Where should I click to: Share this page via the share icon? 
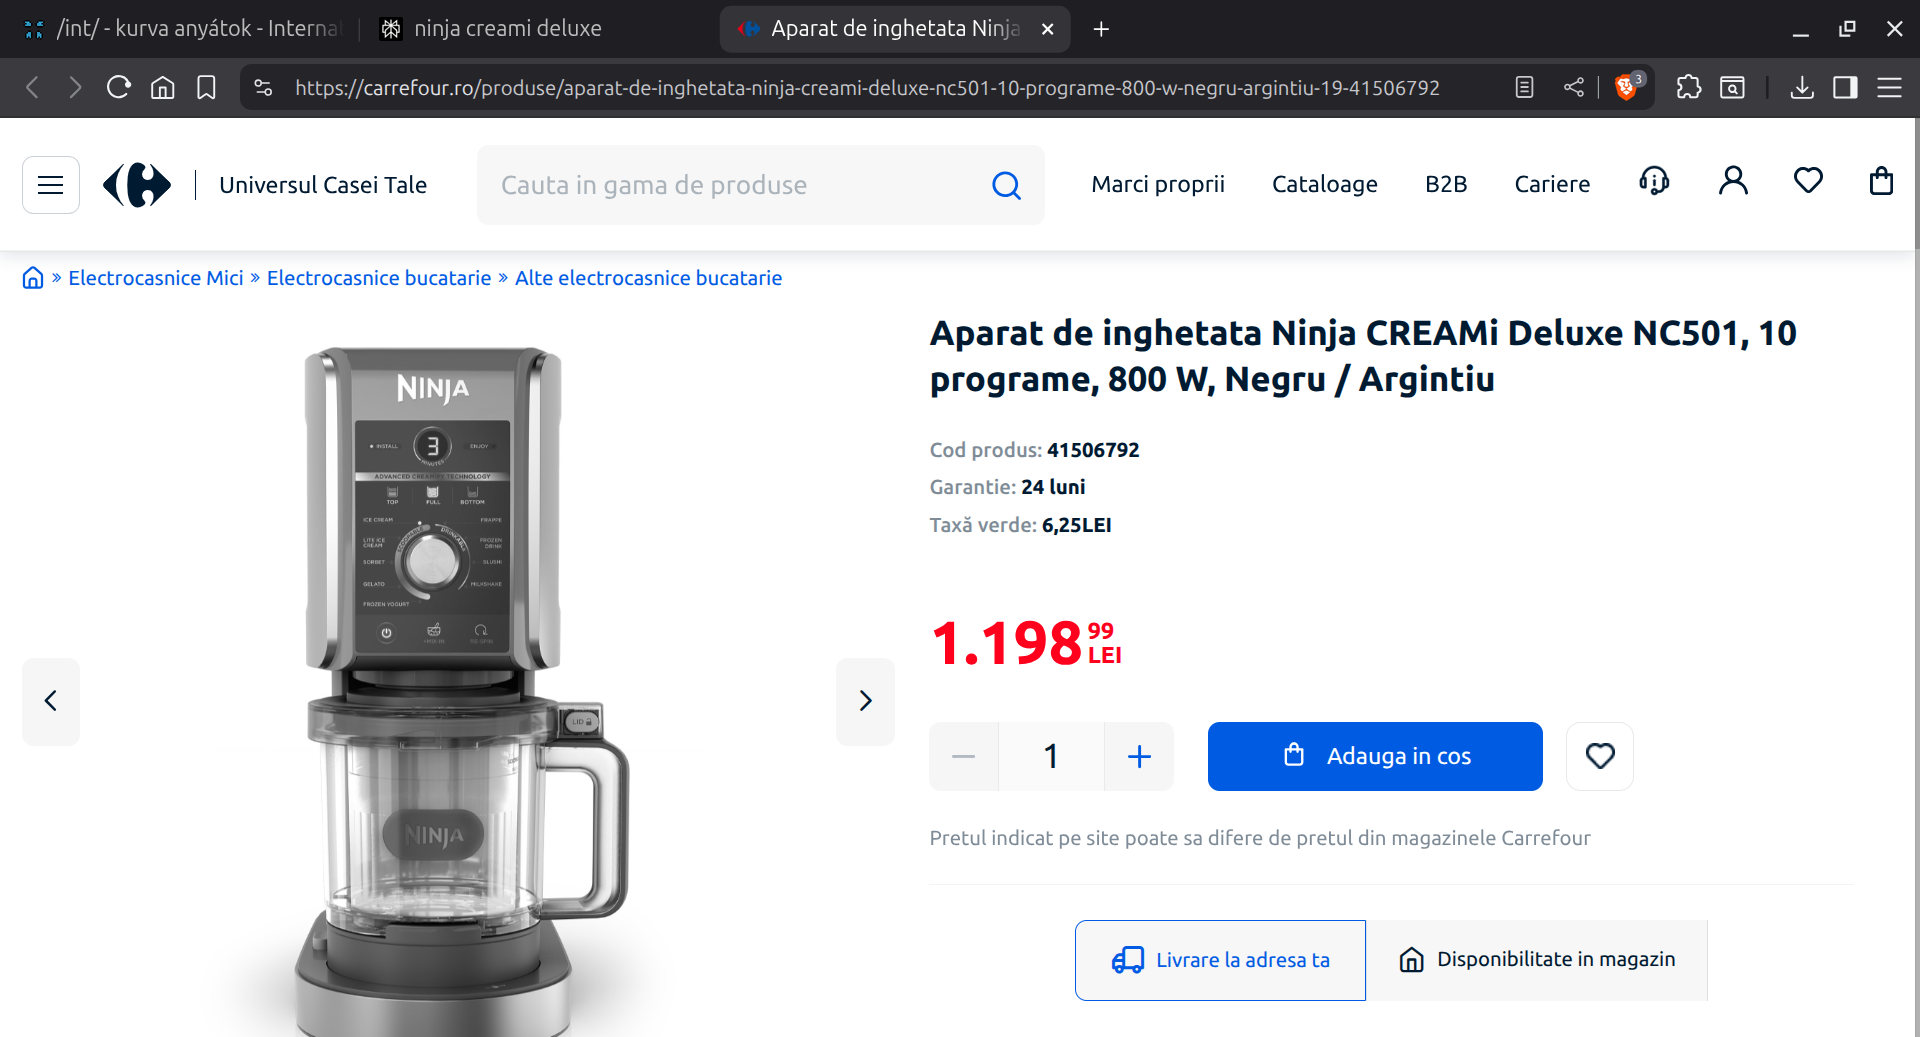(1574, 88)
